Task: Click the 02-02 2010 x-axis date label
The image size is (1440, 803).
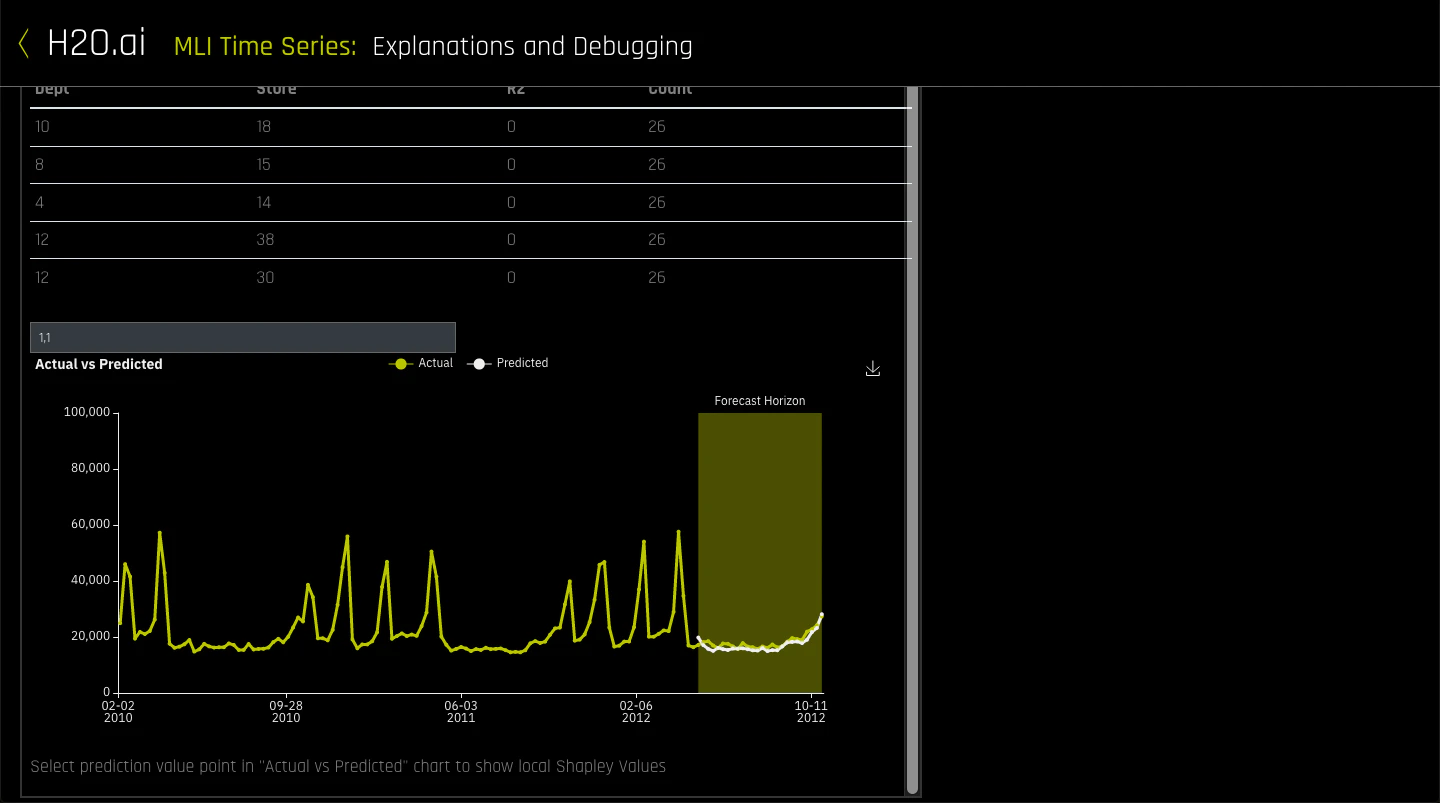Action: [x=118, y=711]
